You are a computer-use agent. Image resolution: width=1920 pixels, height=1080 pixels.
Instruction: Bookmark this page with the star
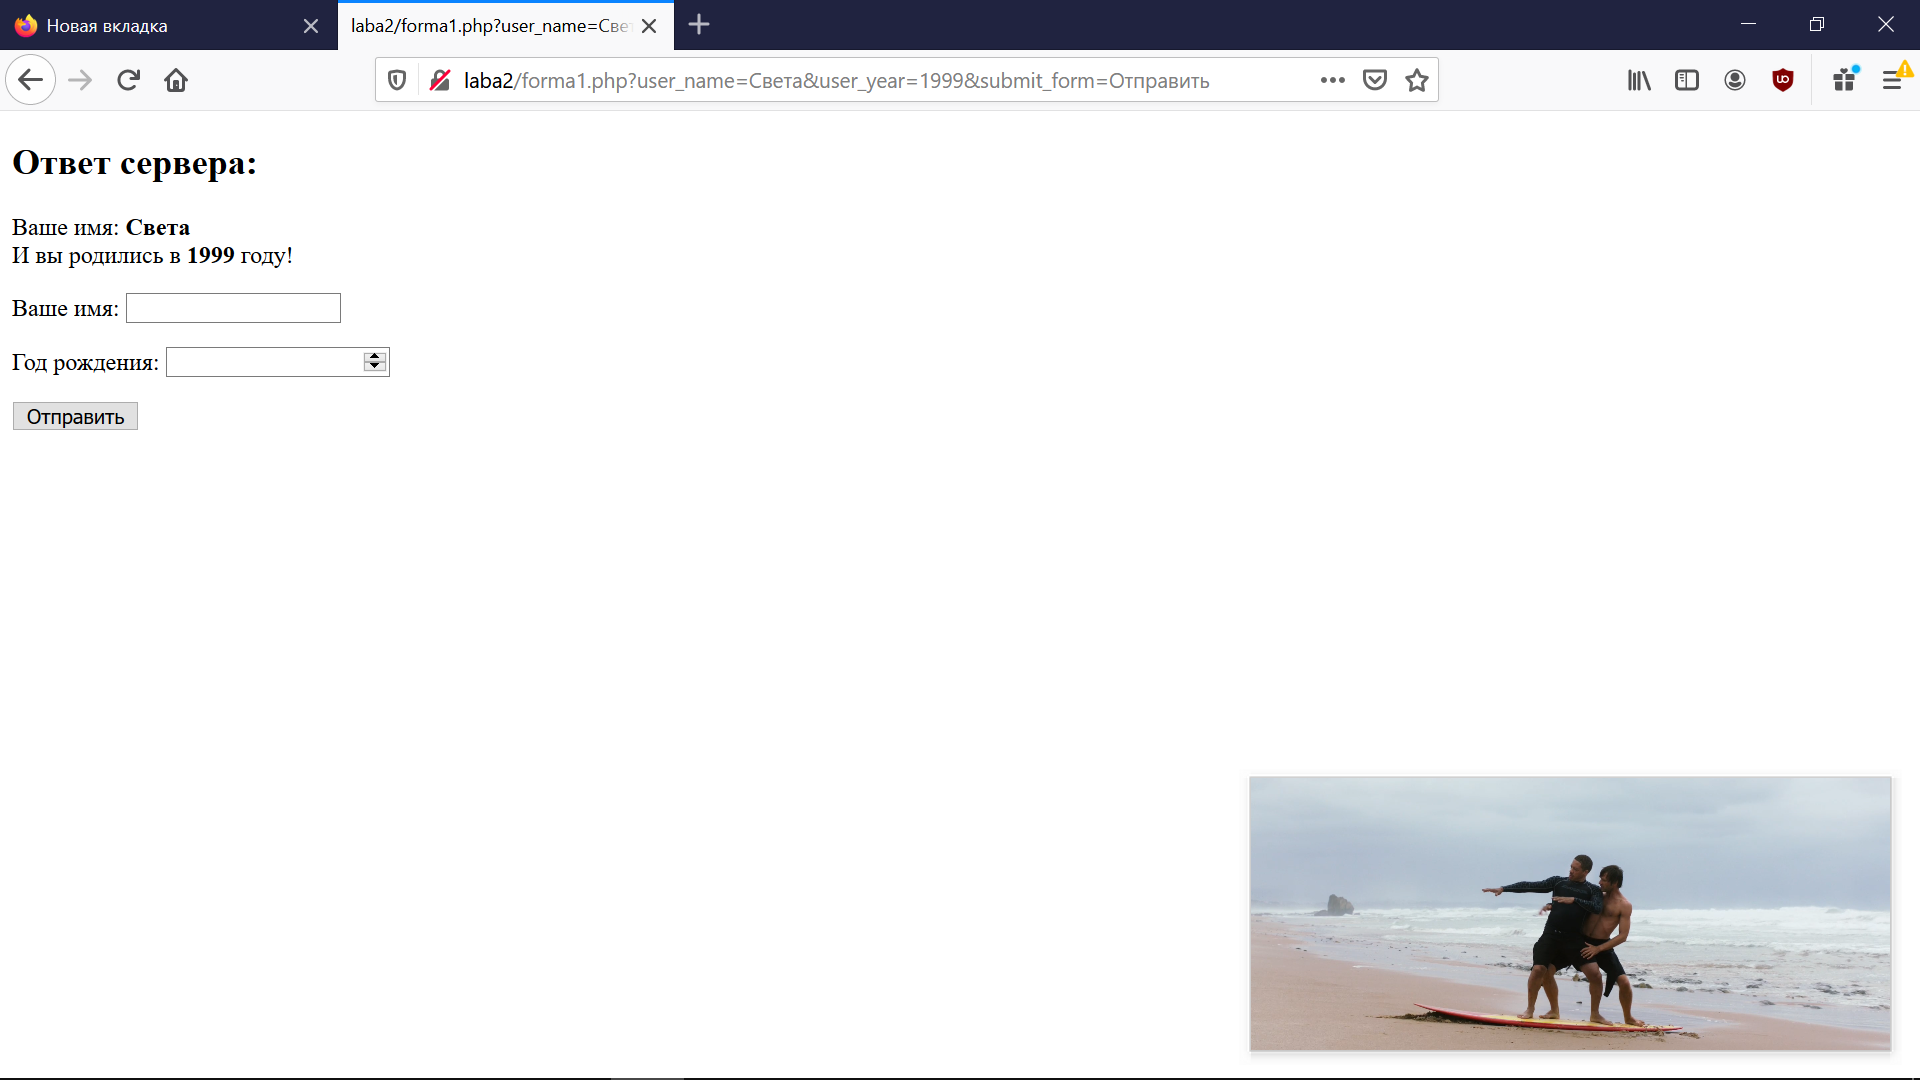pyautogui.click(x=1416, y=80)
